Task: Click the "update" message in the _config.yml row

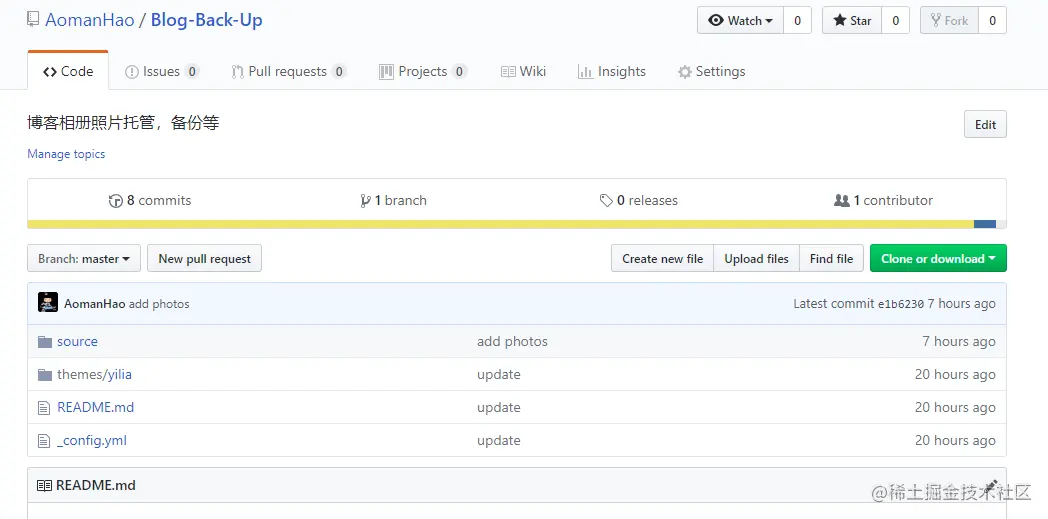Action: point(499,440)
